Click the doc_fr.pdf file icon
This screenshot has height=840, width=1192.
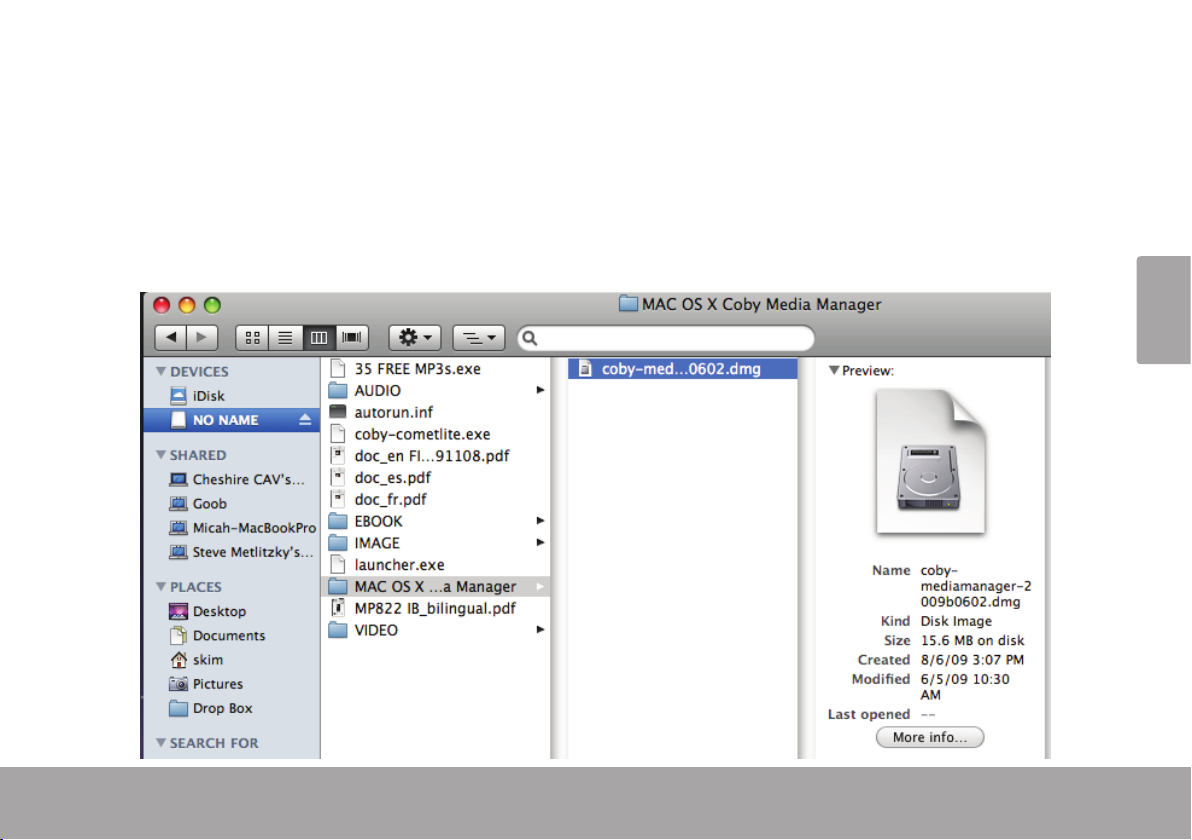tap(338, 499)
